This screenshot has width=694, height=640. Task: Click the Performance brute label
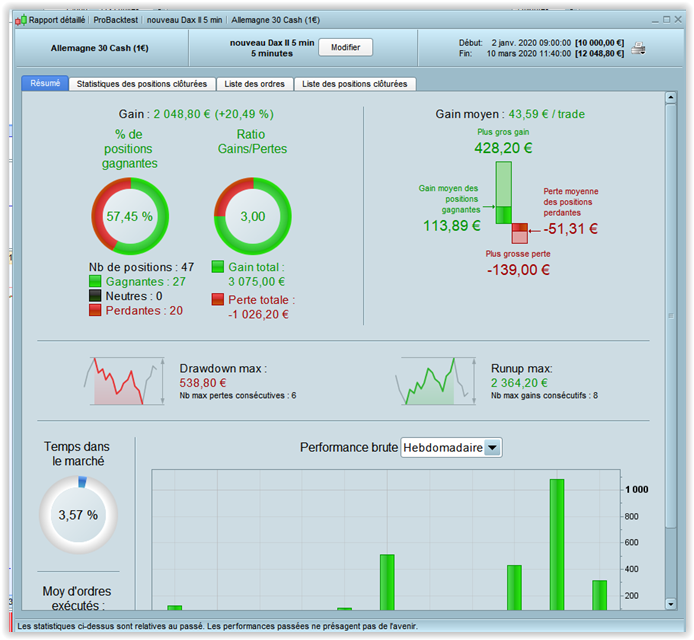coord(349,447)
